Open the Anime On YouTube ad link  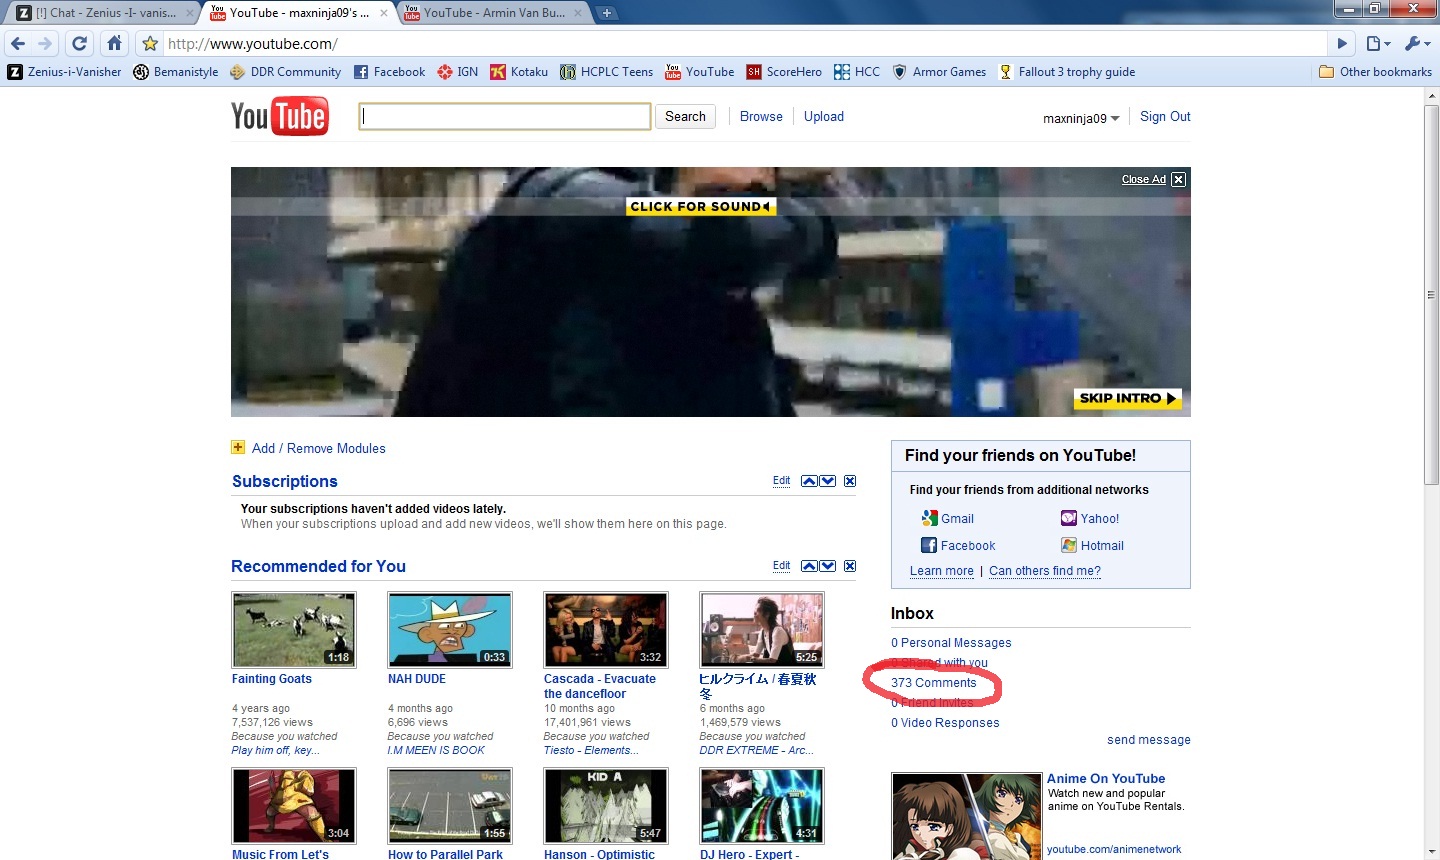point(1106,778)
